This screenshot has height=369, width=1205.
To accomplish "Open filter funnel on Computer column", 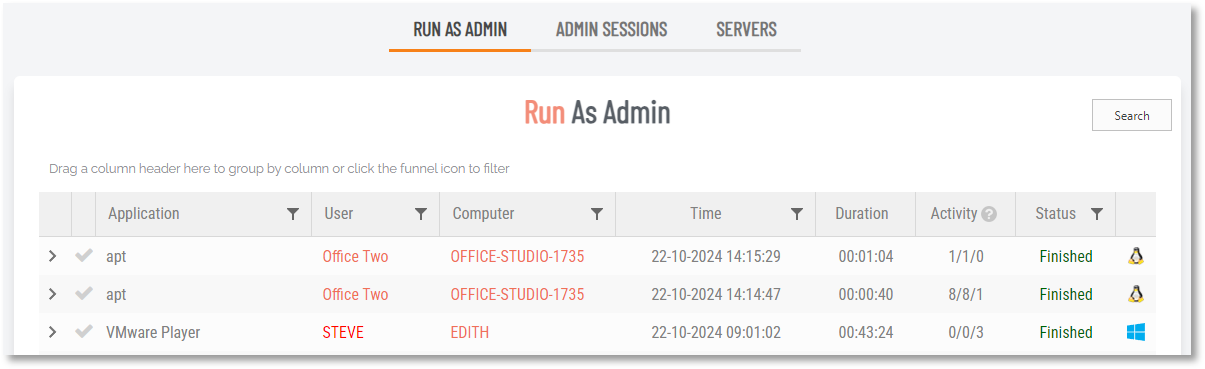I will pyautogui.click(x=597, y=214).
